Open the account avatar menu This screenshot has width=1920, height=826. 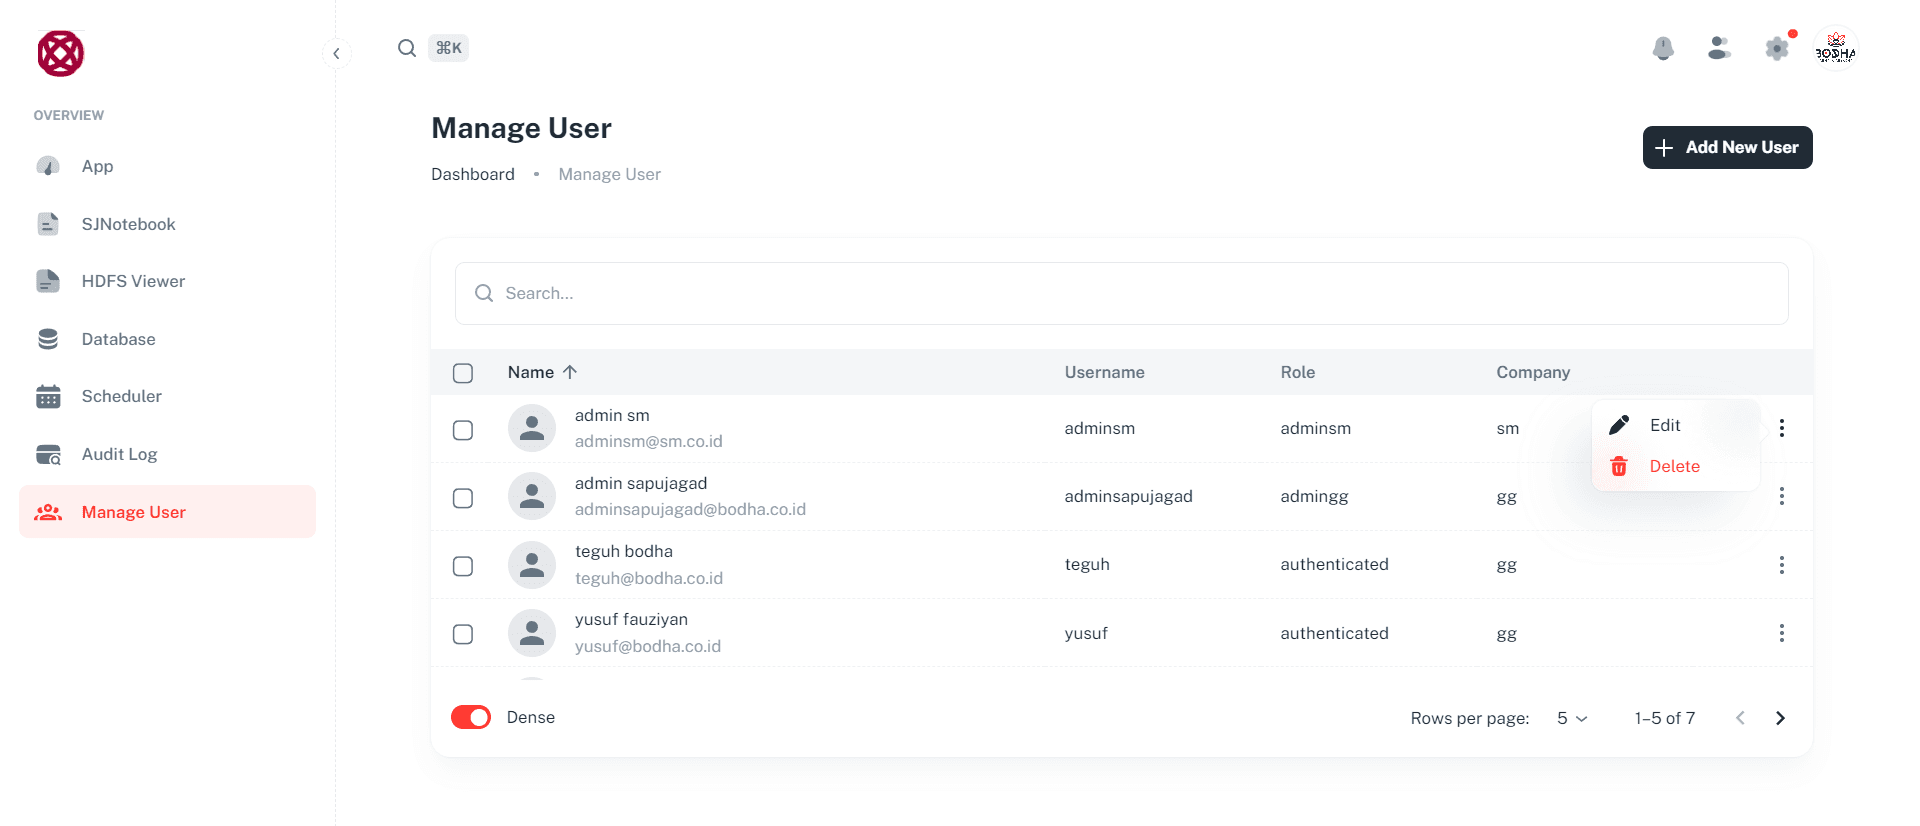[x=1835, y=48]
